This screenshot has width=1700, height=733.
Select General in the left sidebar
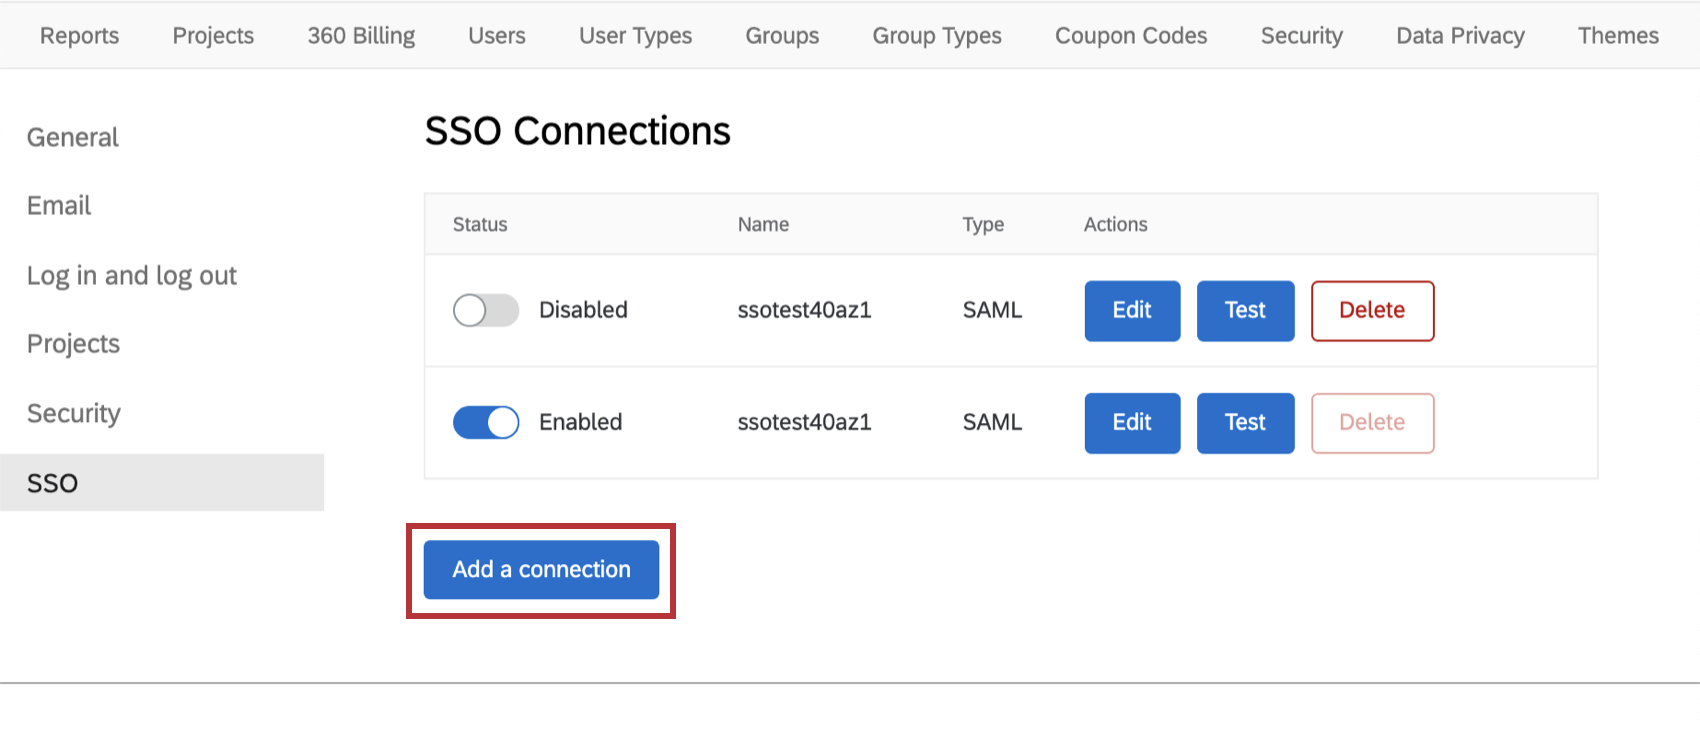click(x=73, y=137)
